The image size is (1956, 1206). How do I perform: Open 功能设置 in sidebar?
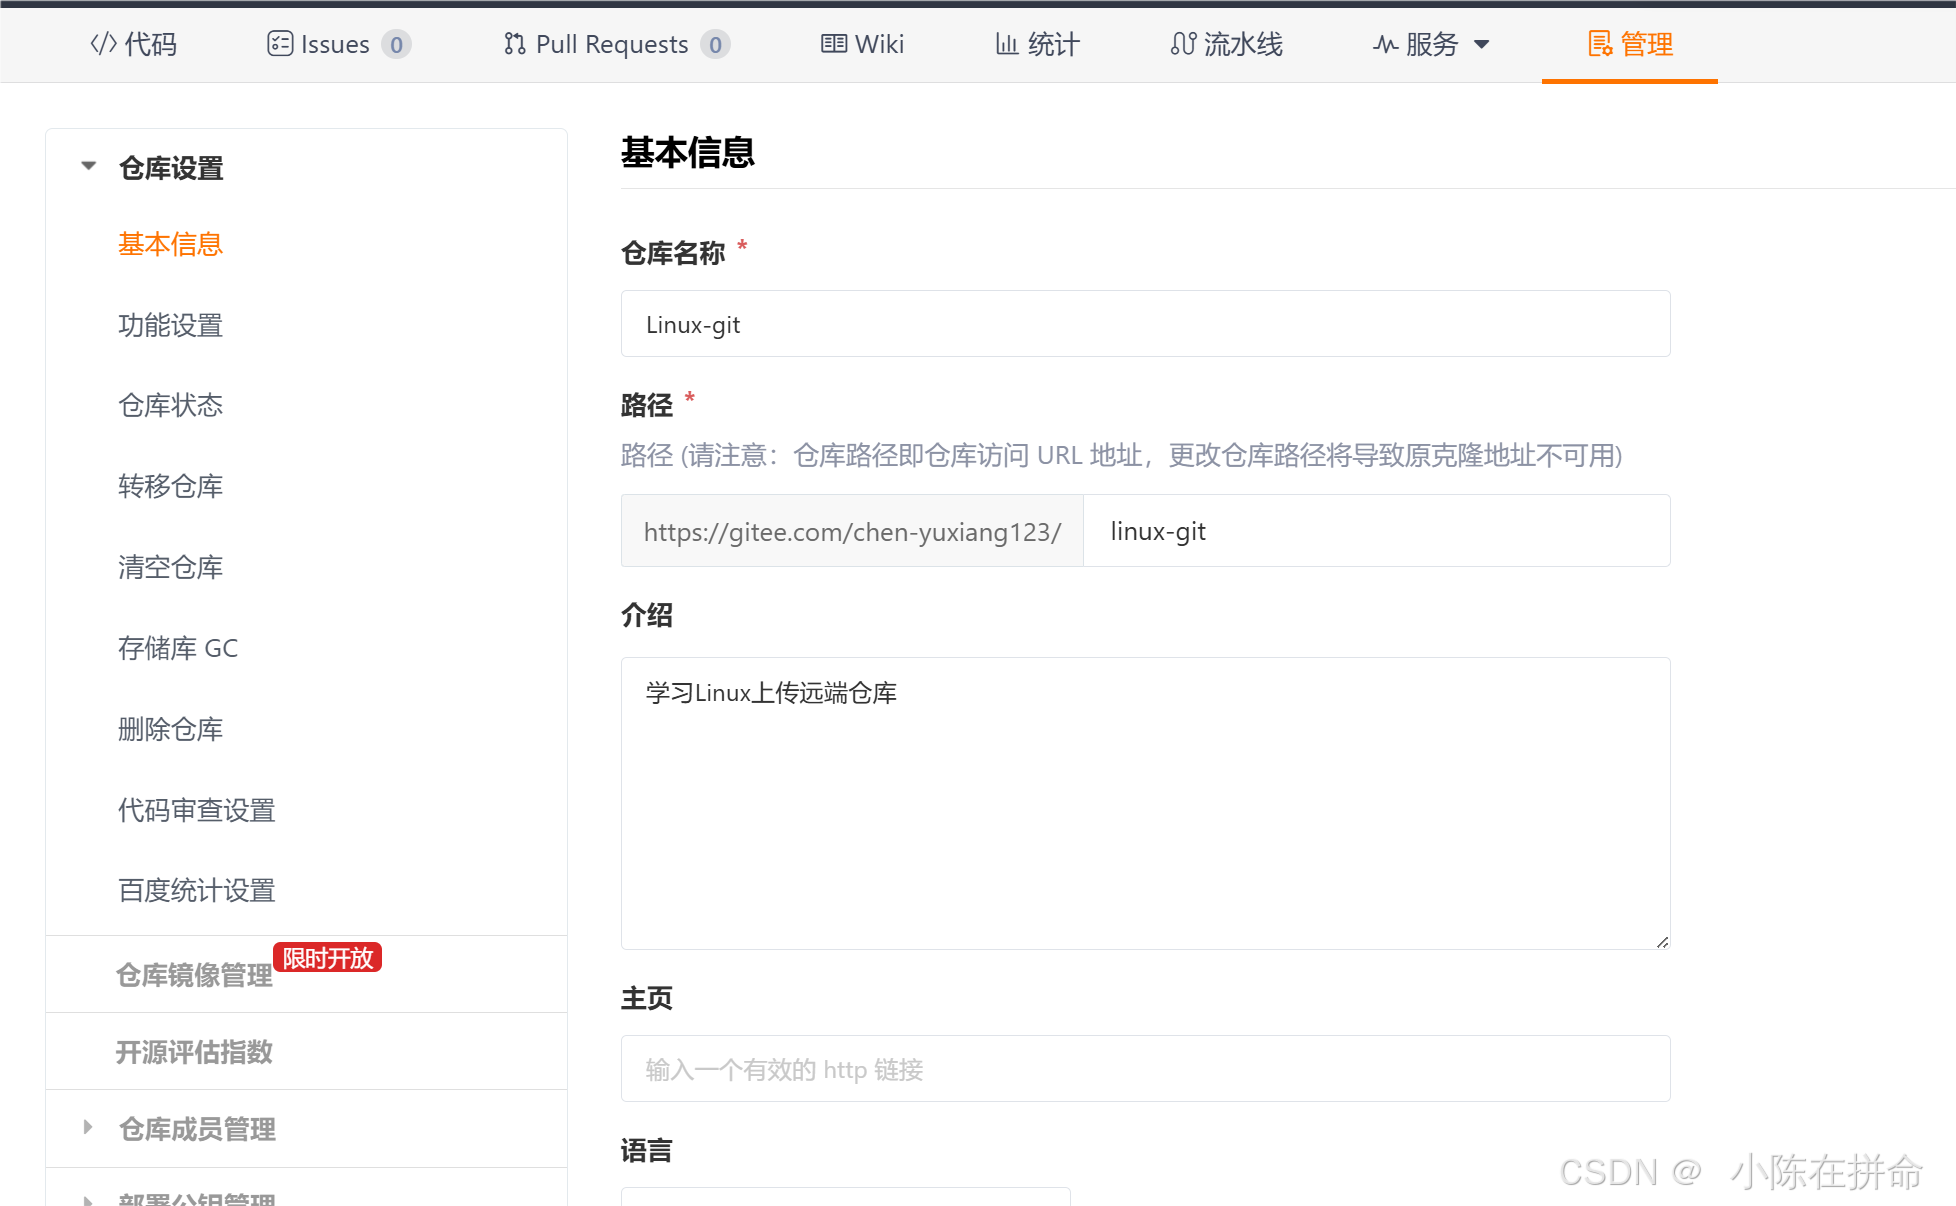coord(170,325)
